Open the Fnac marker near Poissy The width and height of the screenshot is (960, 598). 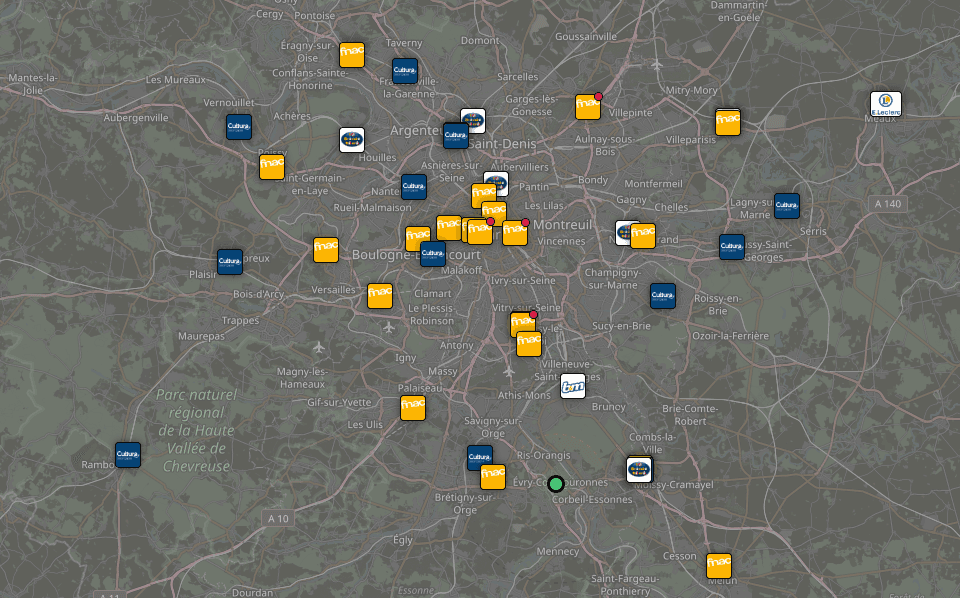pos(272,167)
